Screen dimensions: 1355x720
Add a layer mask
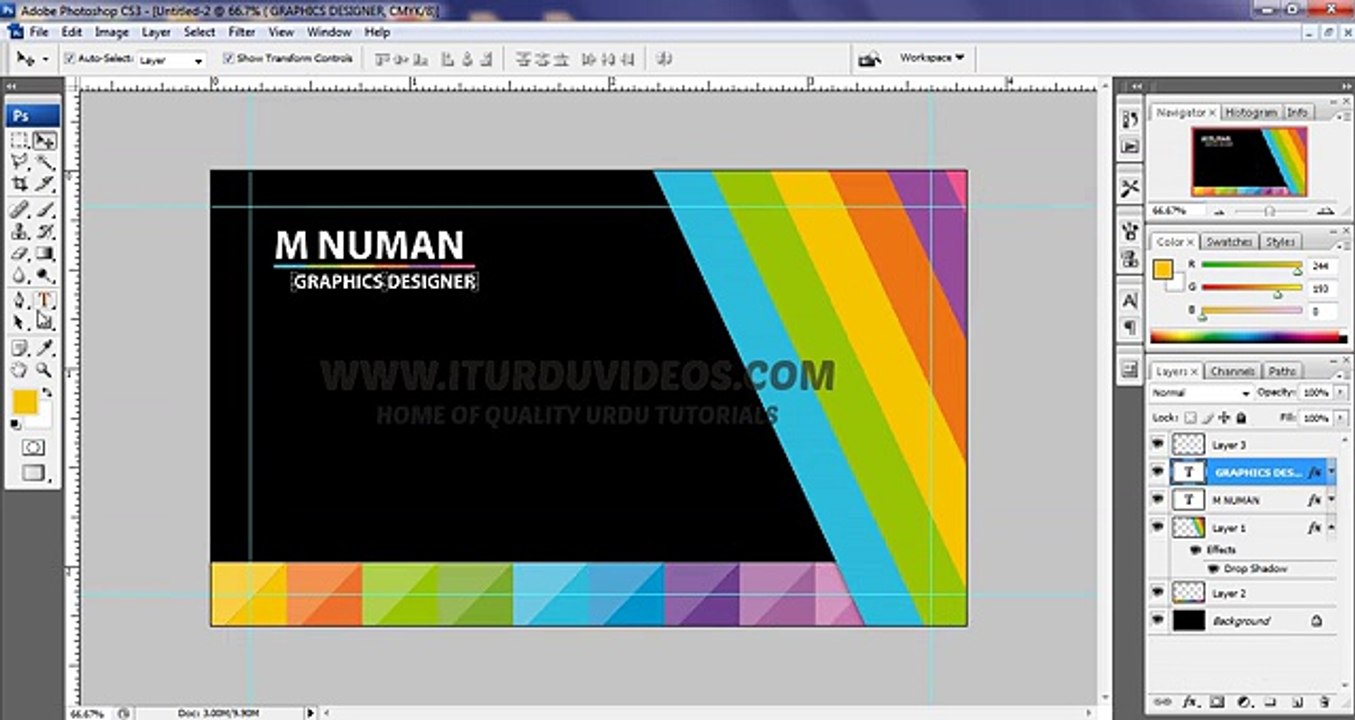(1217, 702)
